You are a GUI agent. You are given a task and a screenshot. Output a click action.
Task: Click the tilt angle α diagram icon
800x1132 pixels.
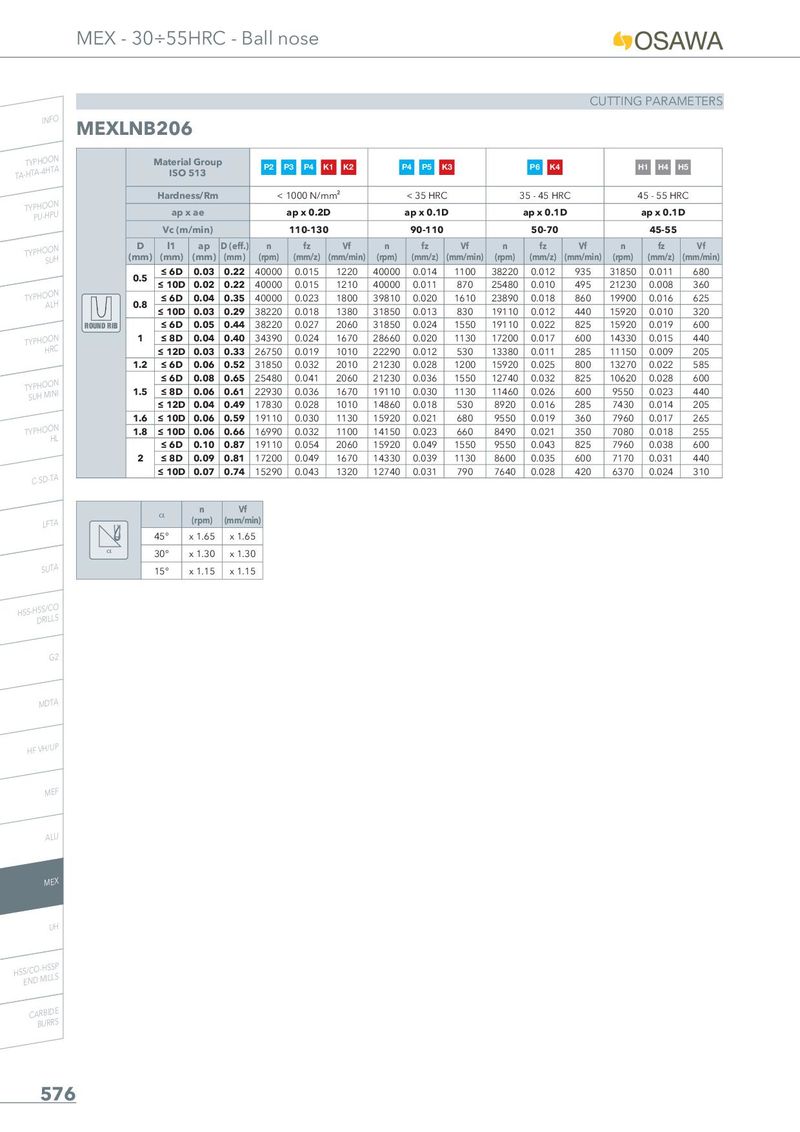point(108,540)
